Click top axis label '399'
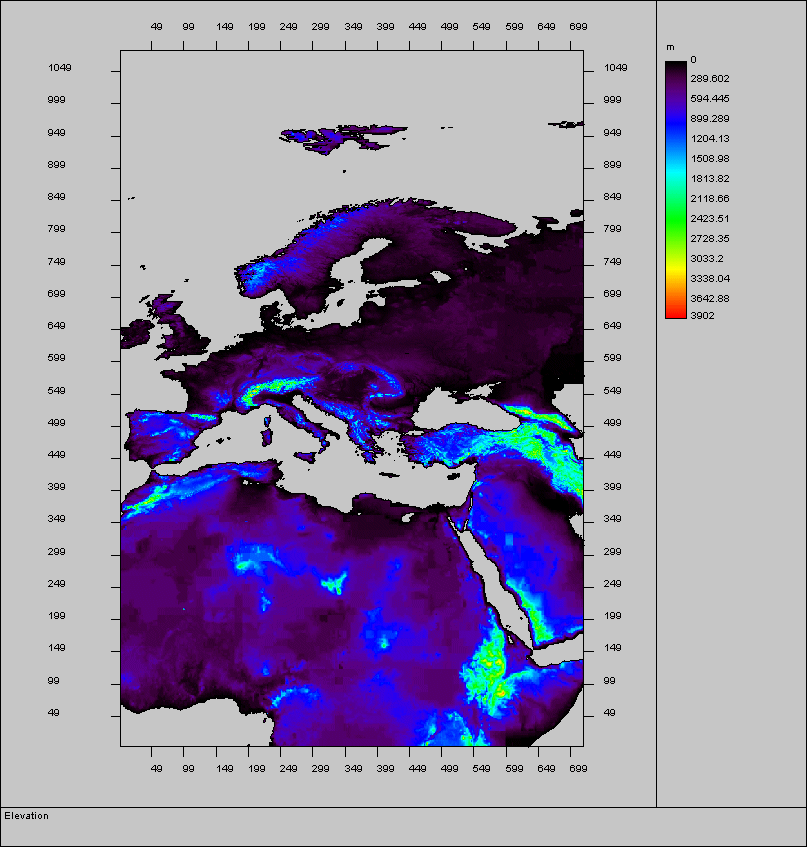Screen dimensions: 807x847 click(x=385, y=26)
